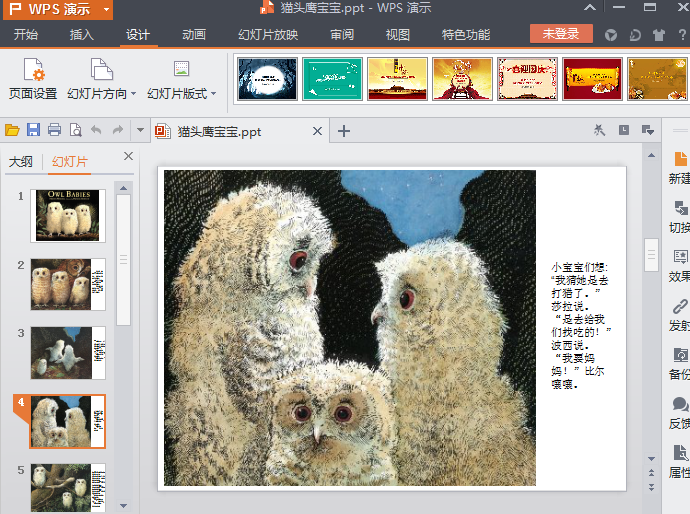Click the print icon in quick toolbar
690x514 pixels.
click(54, 130)
